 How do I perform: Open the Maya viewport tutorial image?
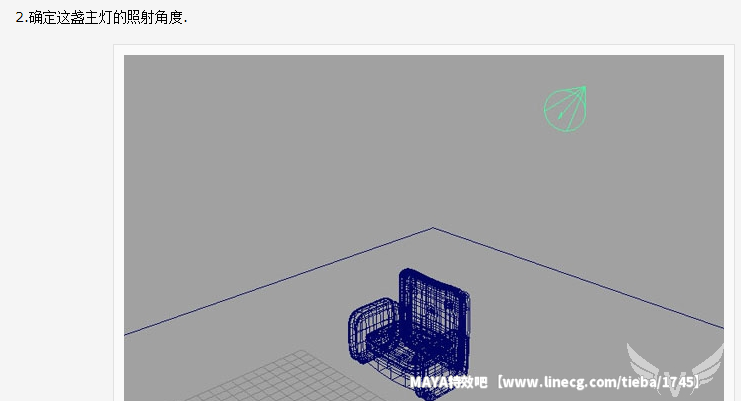[x=423, y=228]
